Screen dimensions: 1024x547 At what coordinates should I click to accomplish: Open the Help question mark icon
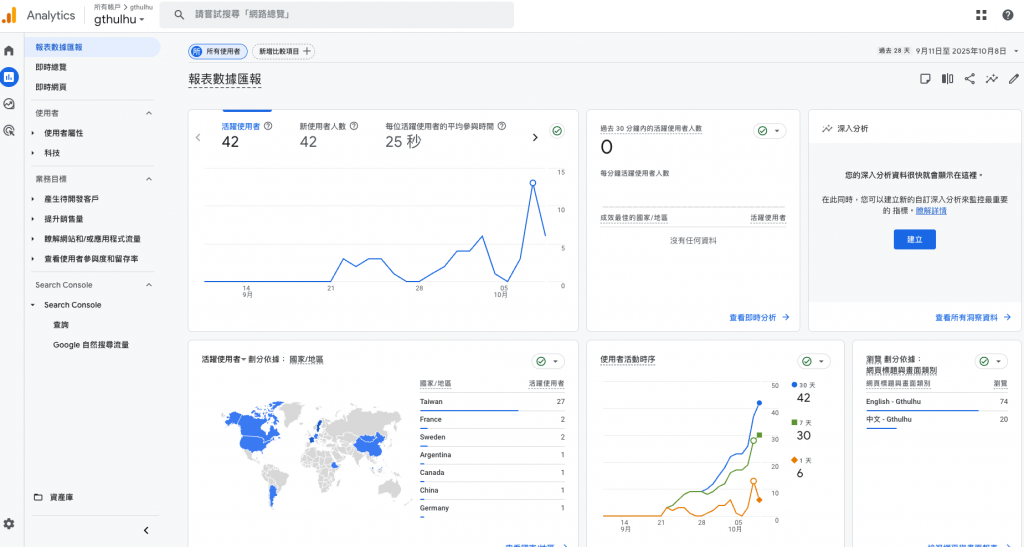tap(1007, 15)
